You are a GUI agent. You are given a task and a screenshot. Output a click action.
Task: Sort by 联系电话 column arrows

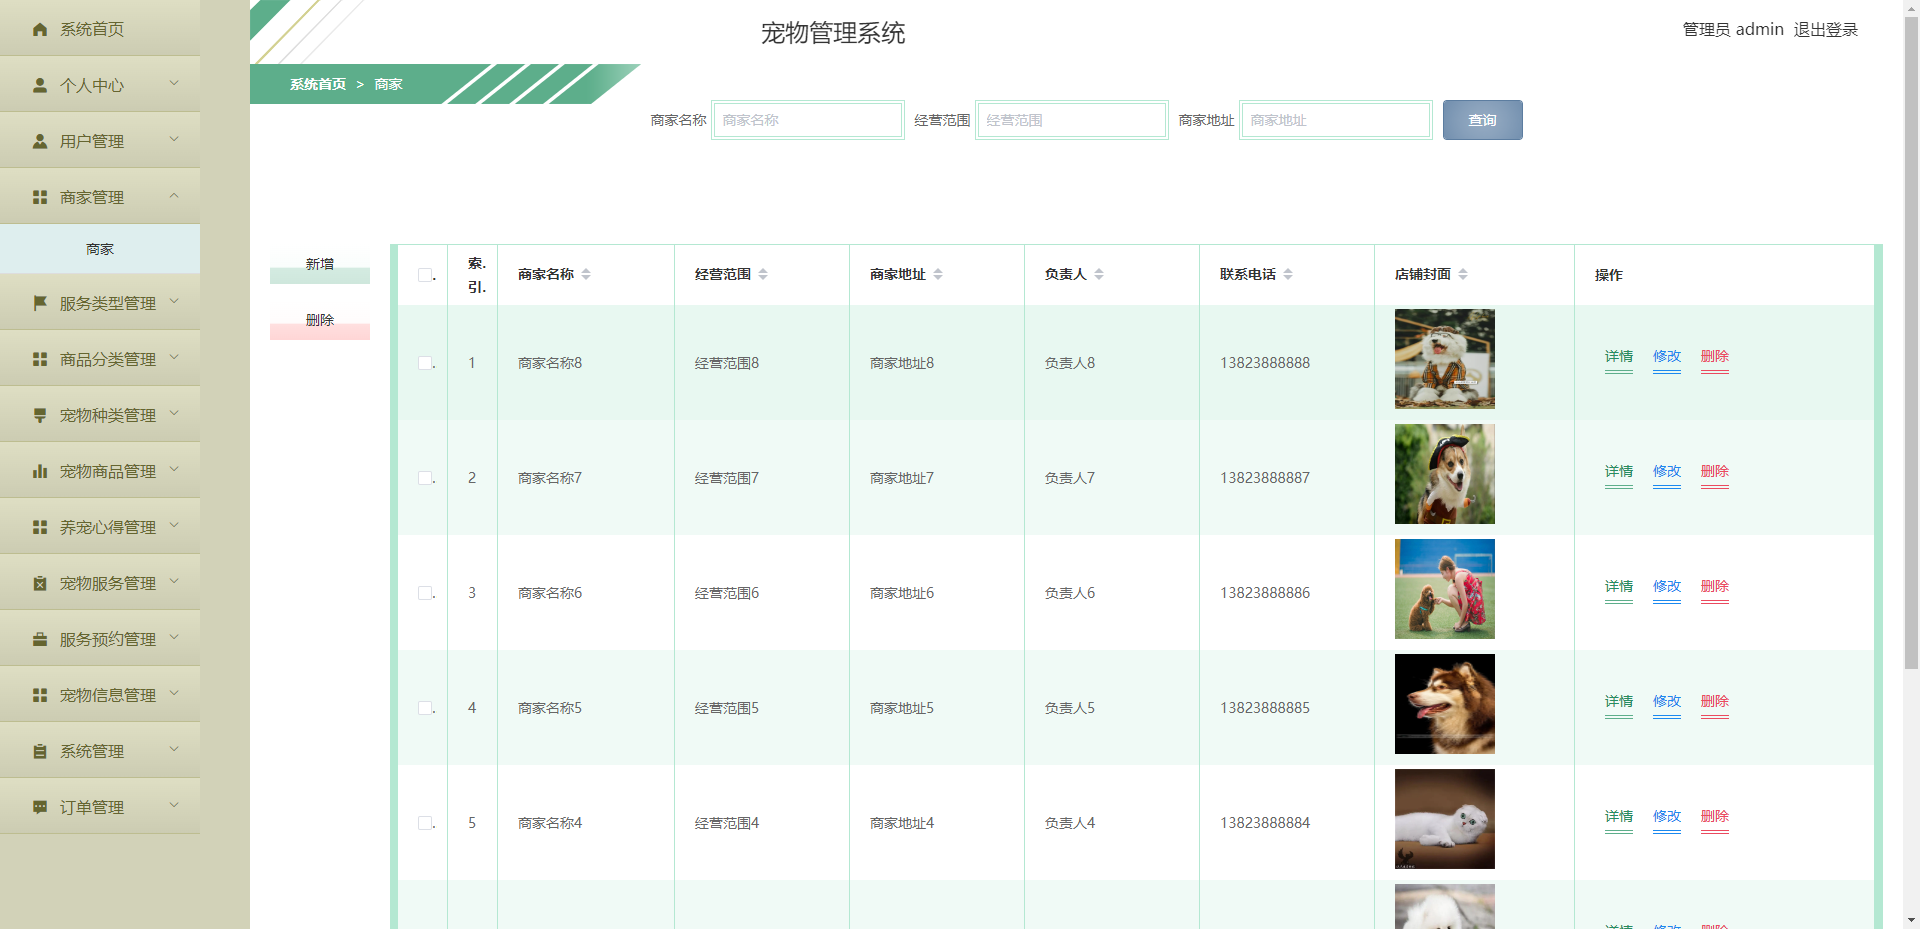click(x=1288, y=274)
